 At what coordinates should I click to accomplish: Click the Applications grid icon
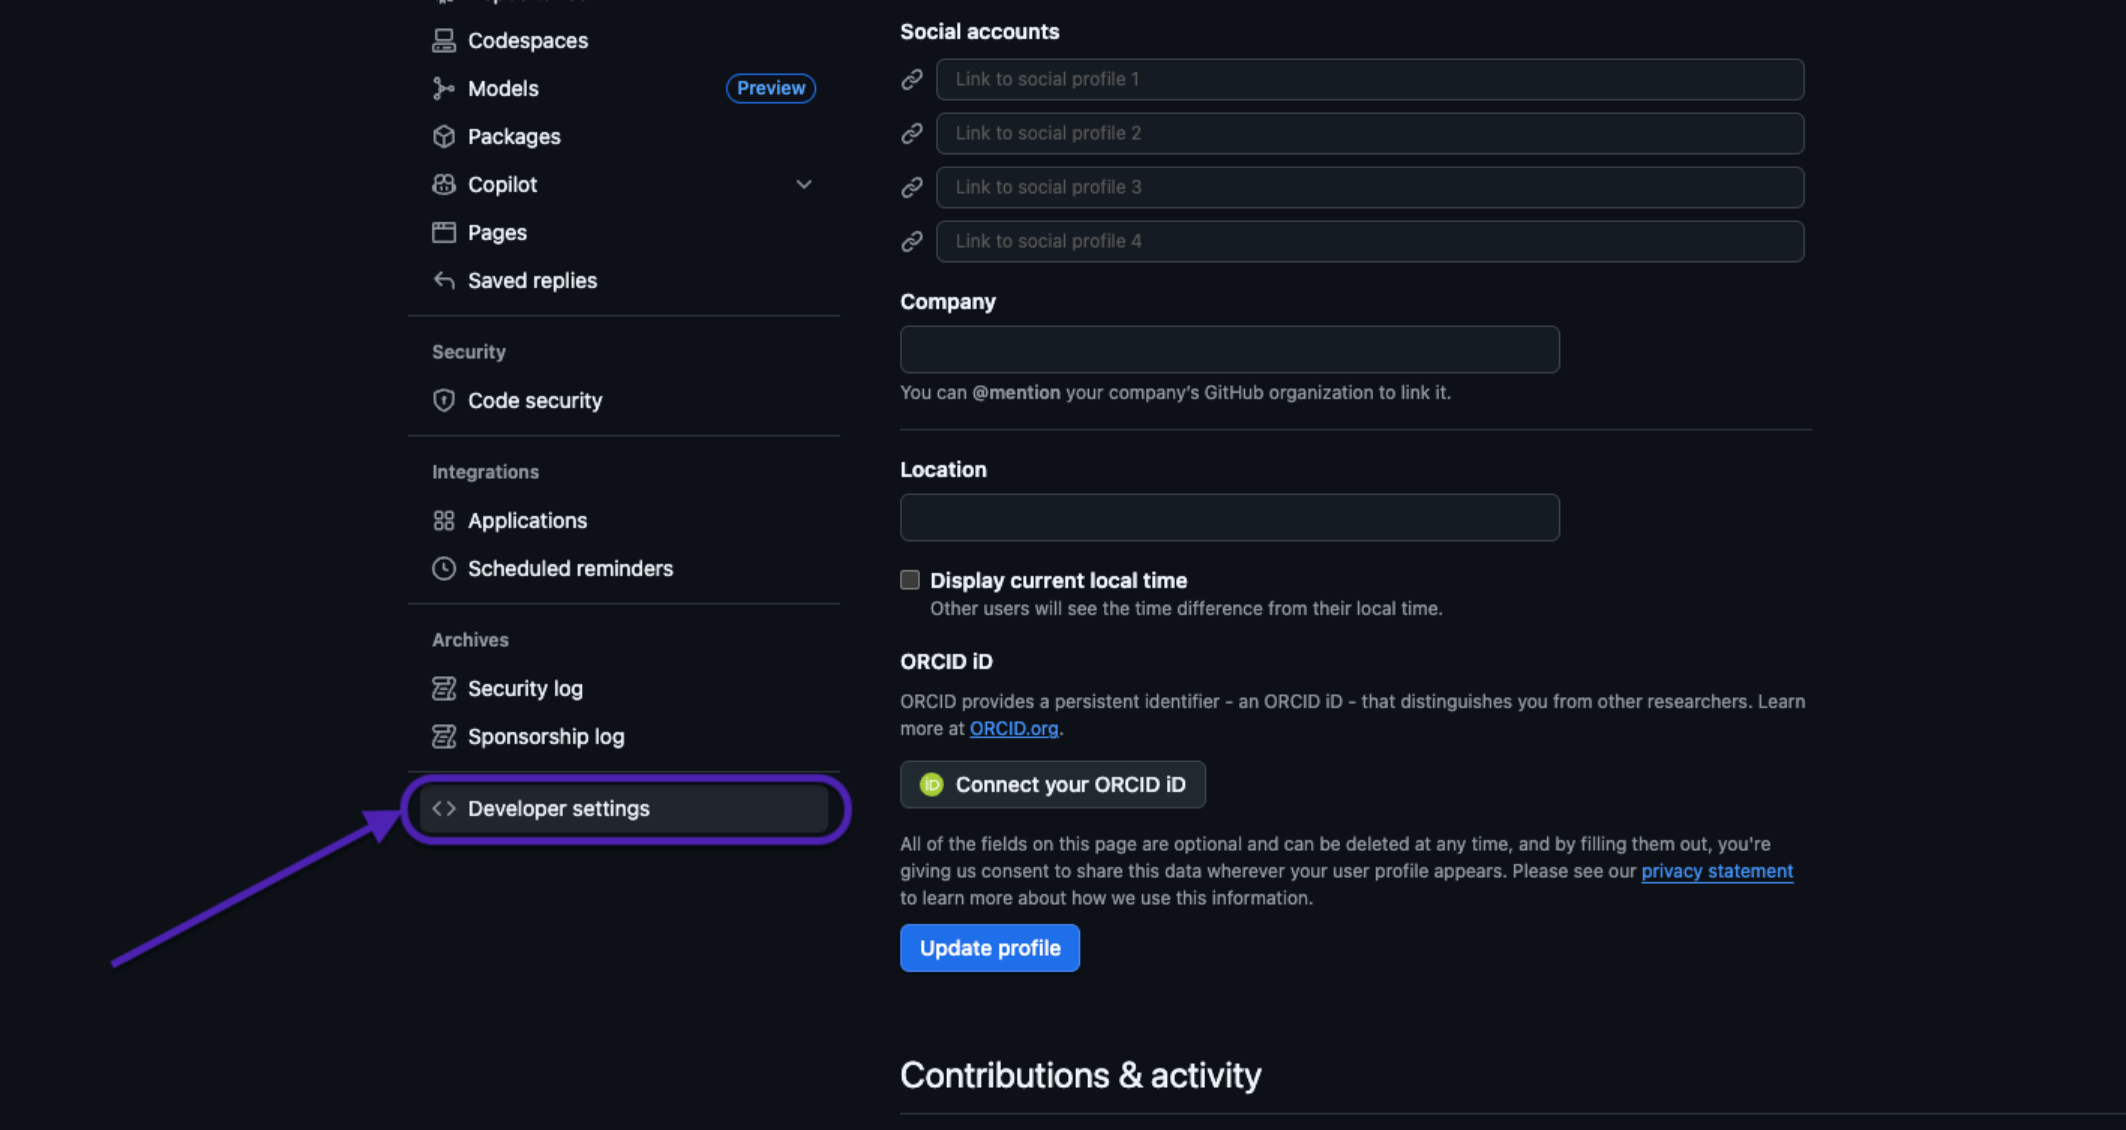[x=443, y=520]
